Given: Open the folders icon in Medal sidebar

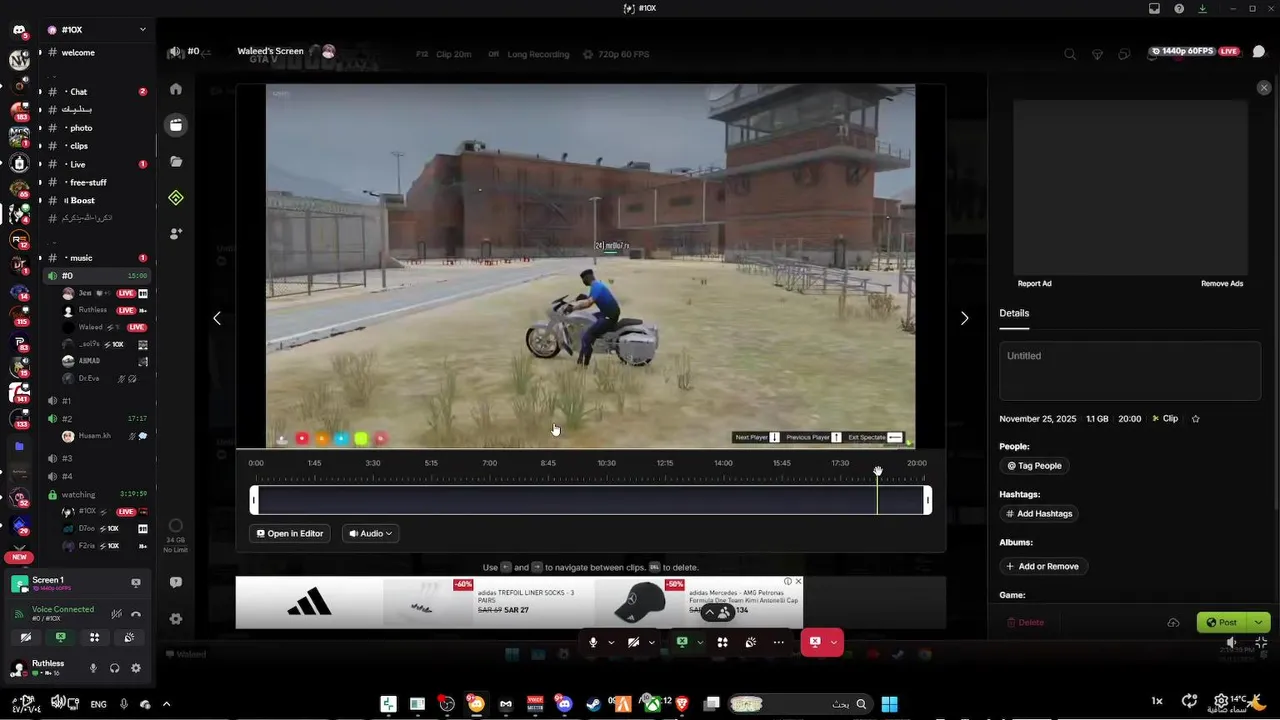Looking at the screenshot, I should point(176,161).
